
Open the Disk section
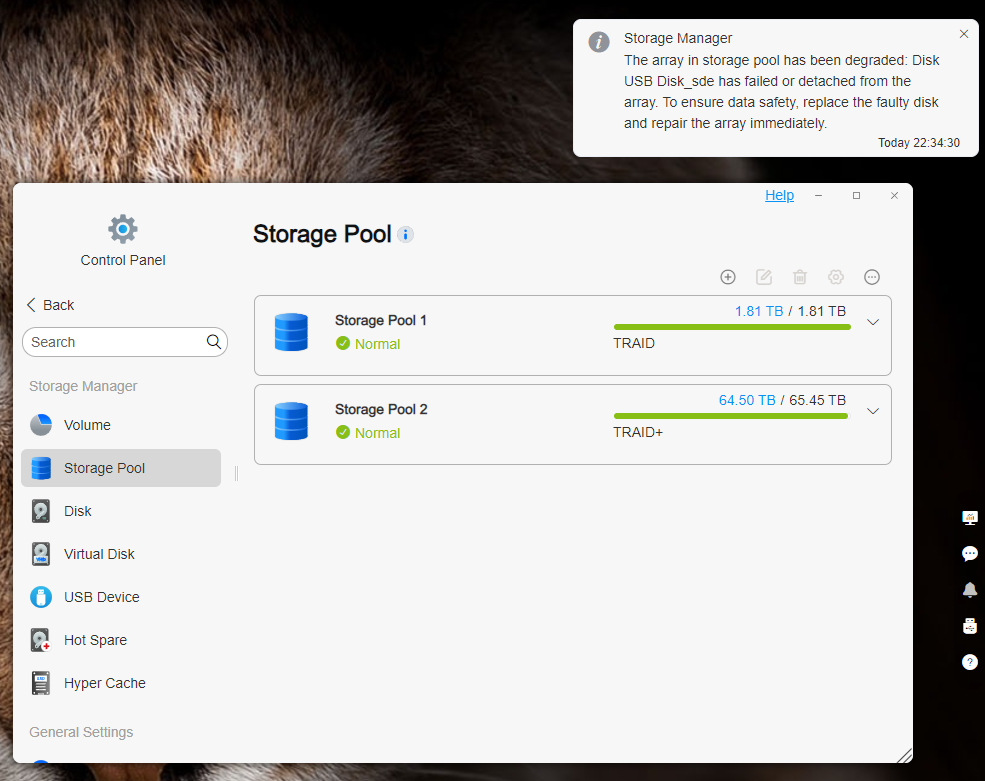click(121, 511)
